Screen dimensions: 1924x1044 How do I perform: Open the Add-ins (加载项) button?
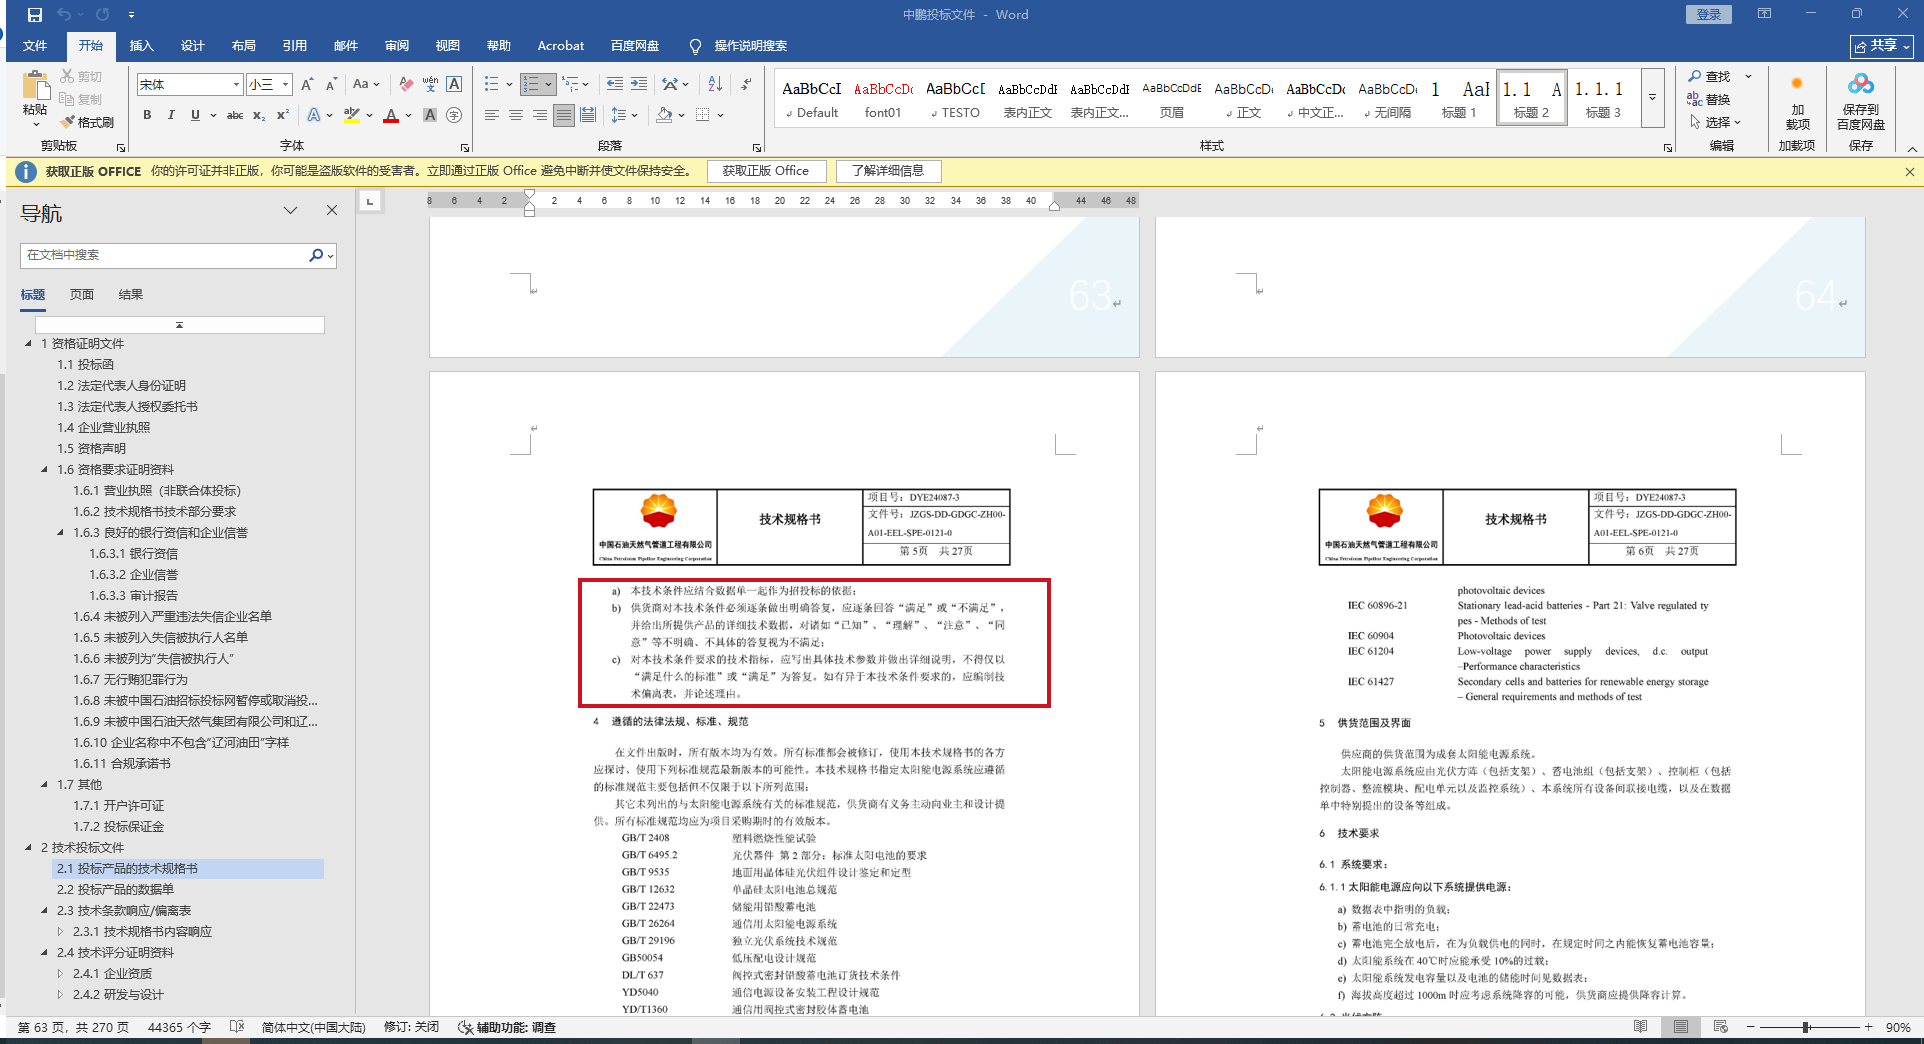tap(1798, 101)
